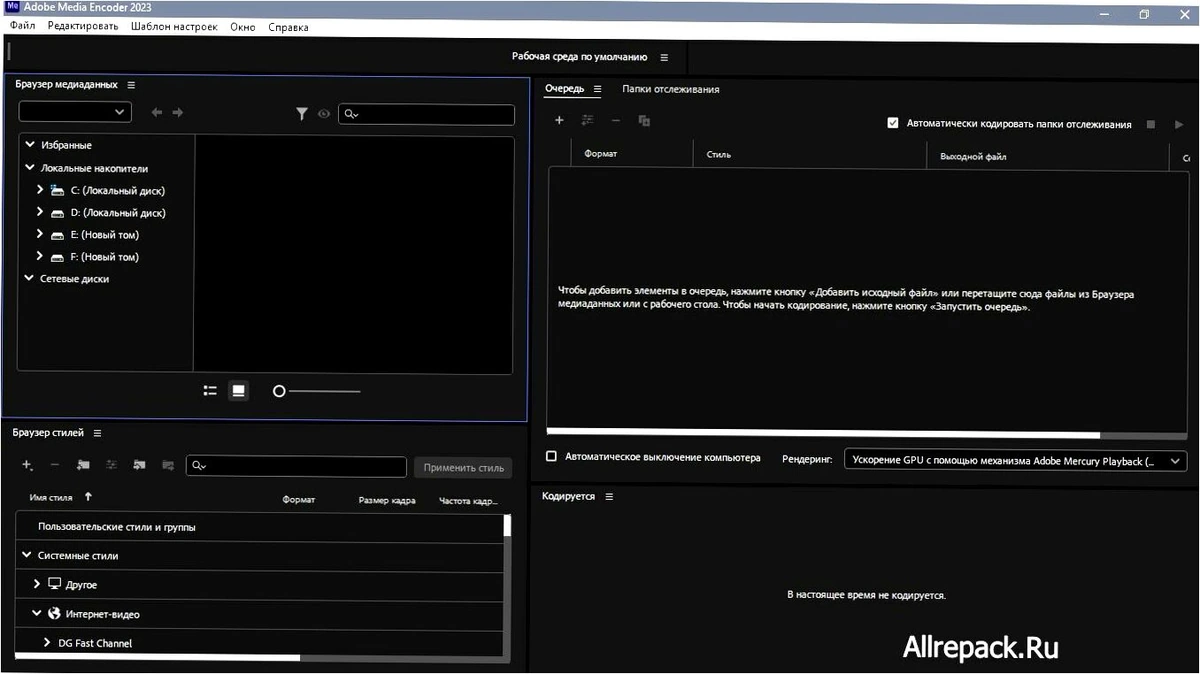
Task: Create a new style group folder
Action: point(83,465)
